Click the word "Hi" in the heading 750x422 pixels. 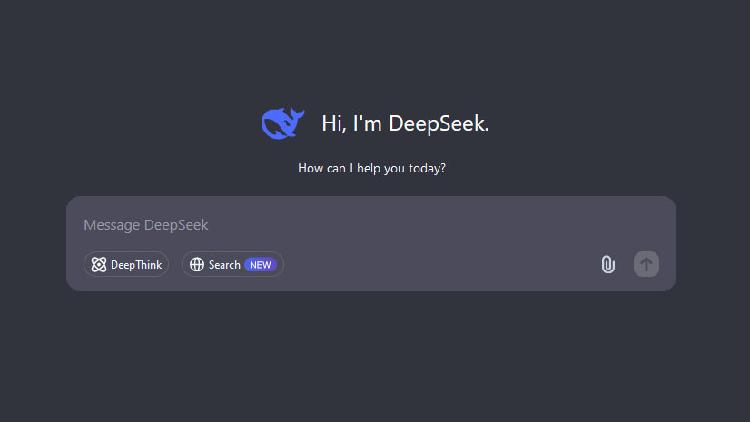pos(331,124)
